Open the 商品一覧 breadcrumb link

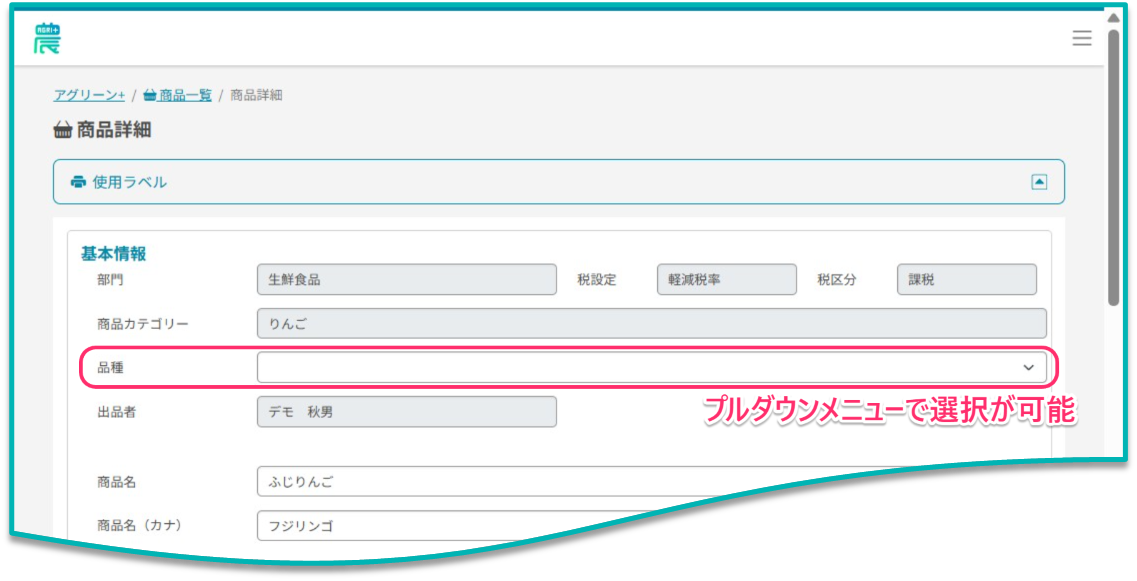click(x=185, y=95)
